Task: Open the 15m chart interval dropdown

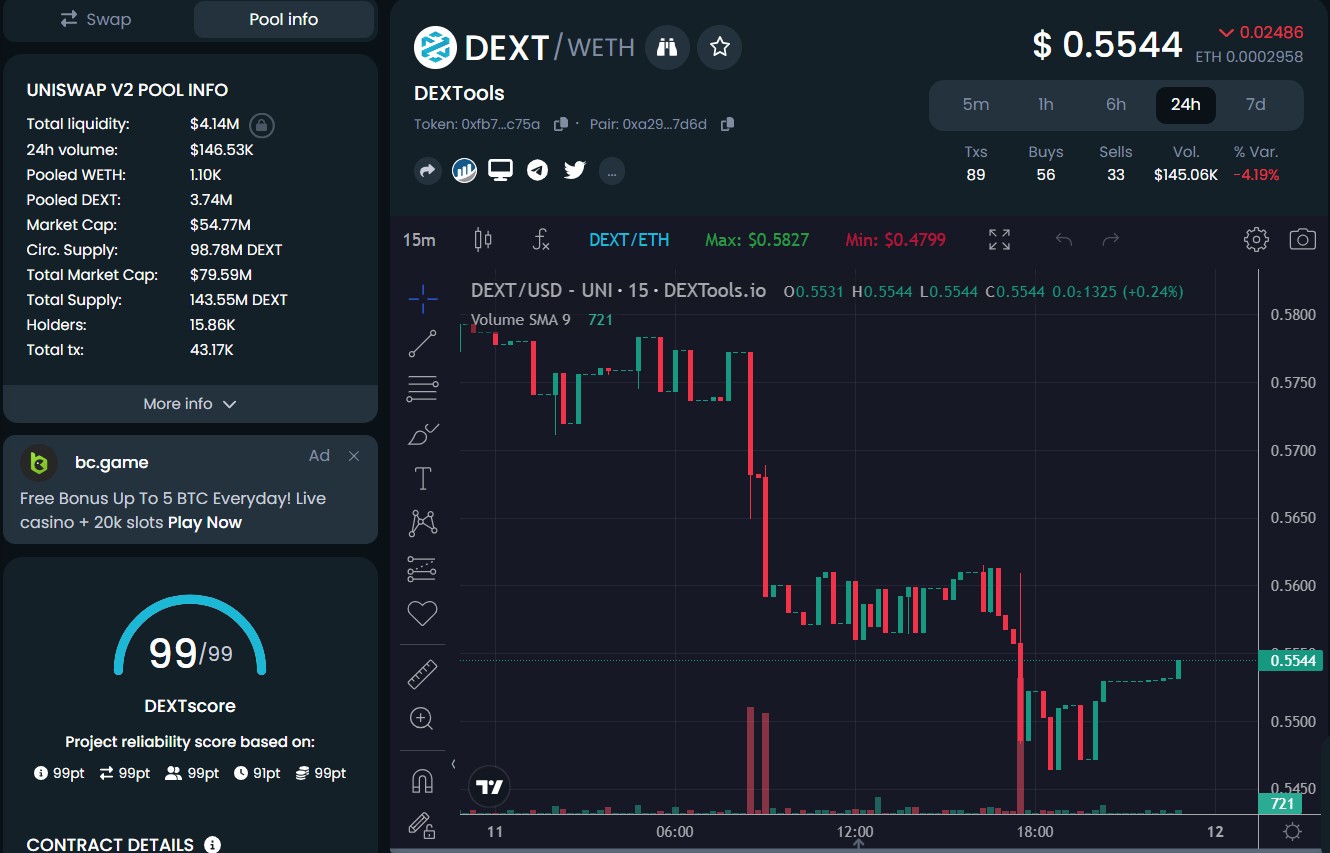Action: pyautogui.click(x=419, y=240)
